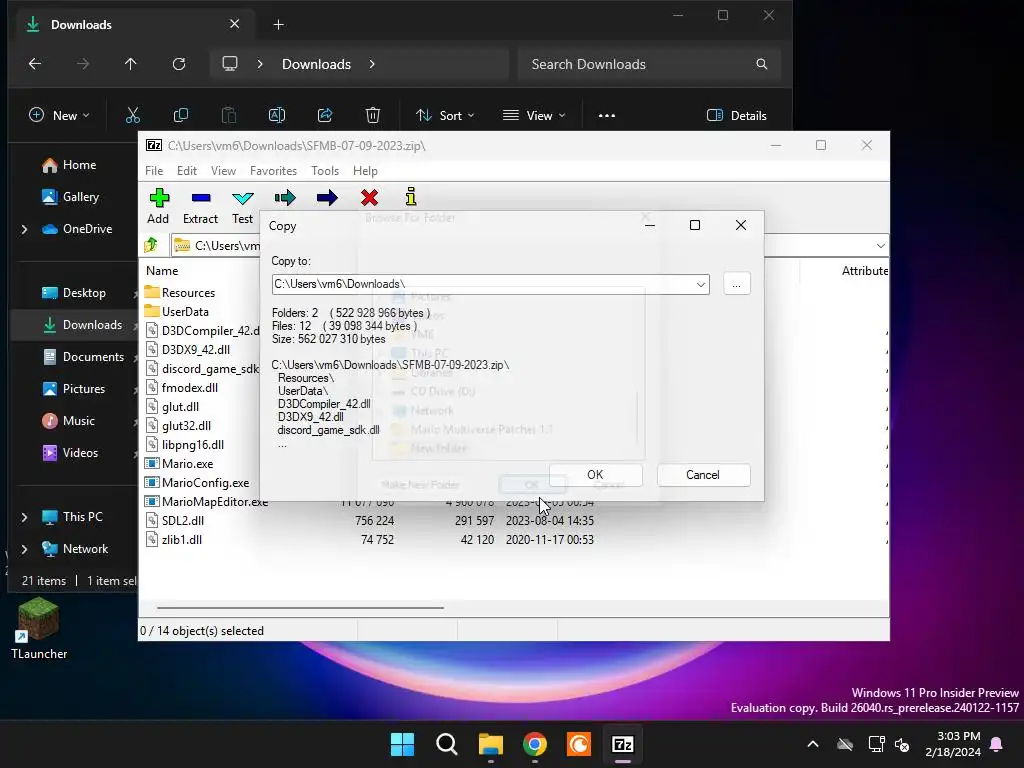The height and width of the screenshot is (768, 1024).
Task: Select Mario.exe in the file list
Action: tap(179, 464)
